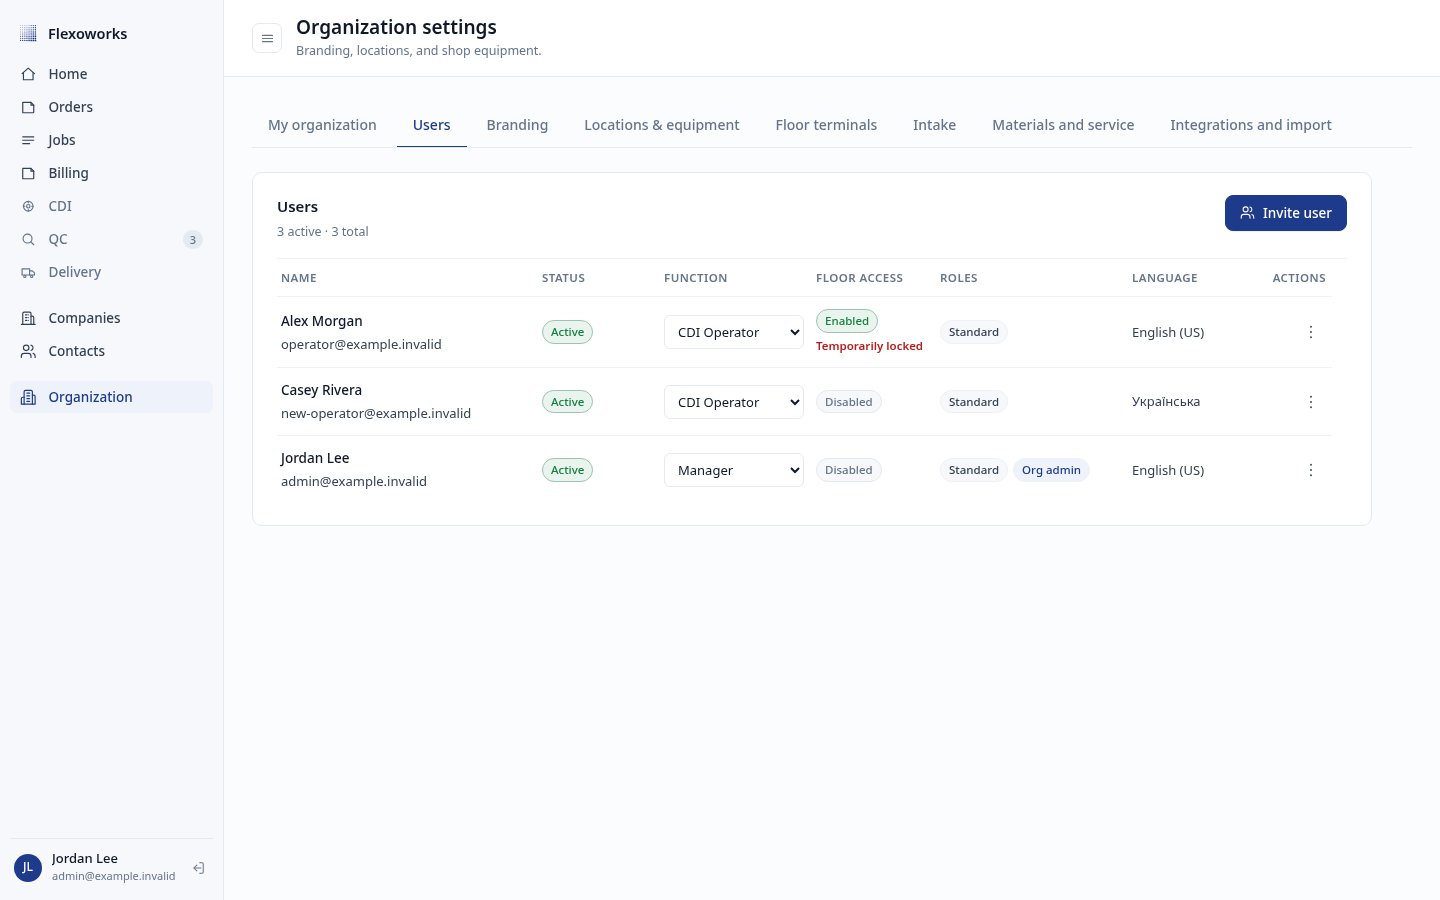
Task: Go to Jobs in the sidebar
Action: click(111, 140)
